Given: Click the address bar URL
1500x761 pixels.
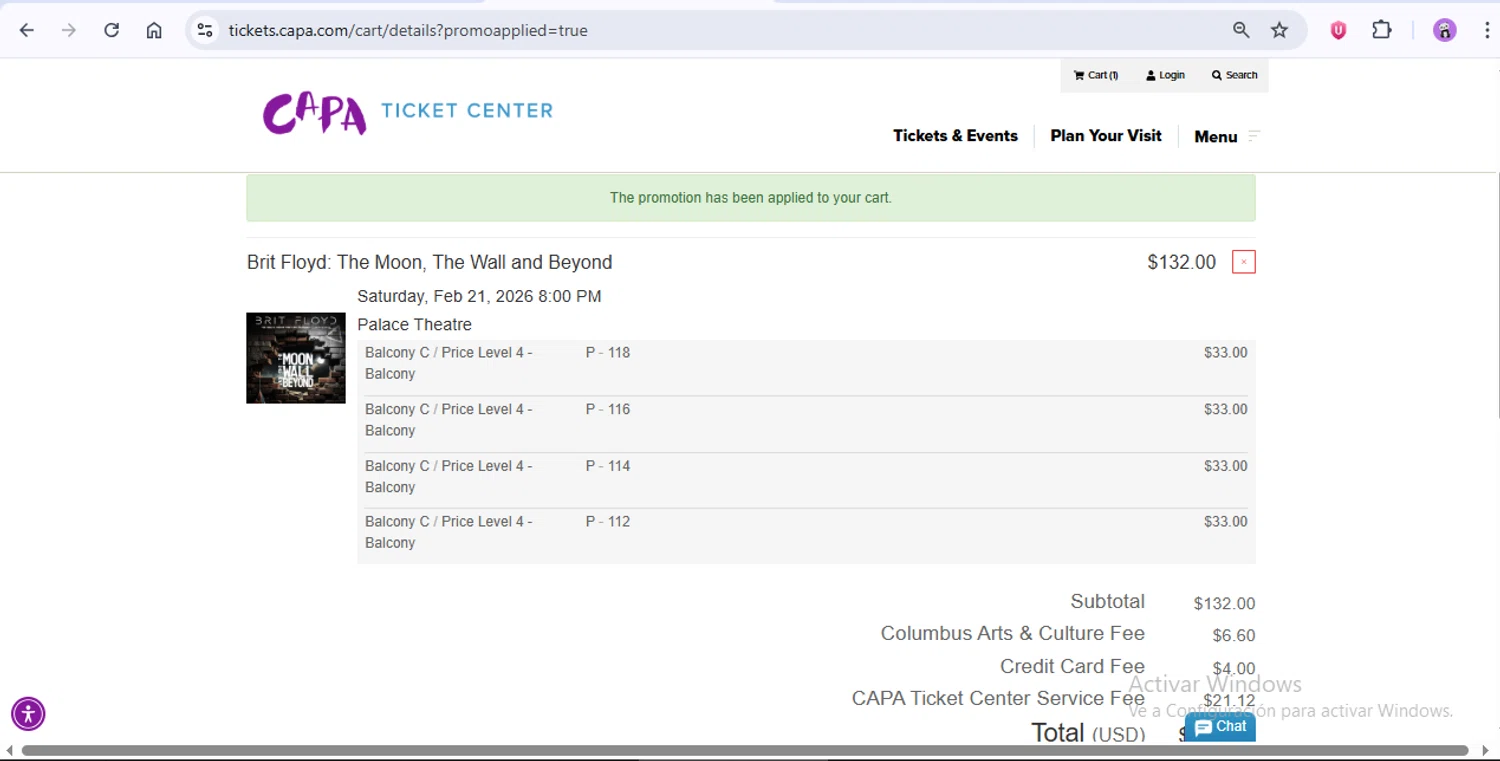Looking at the screenshot, I should pyautogui.click(x=408, y=30).
